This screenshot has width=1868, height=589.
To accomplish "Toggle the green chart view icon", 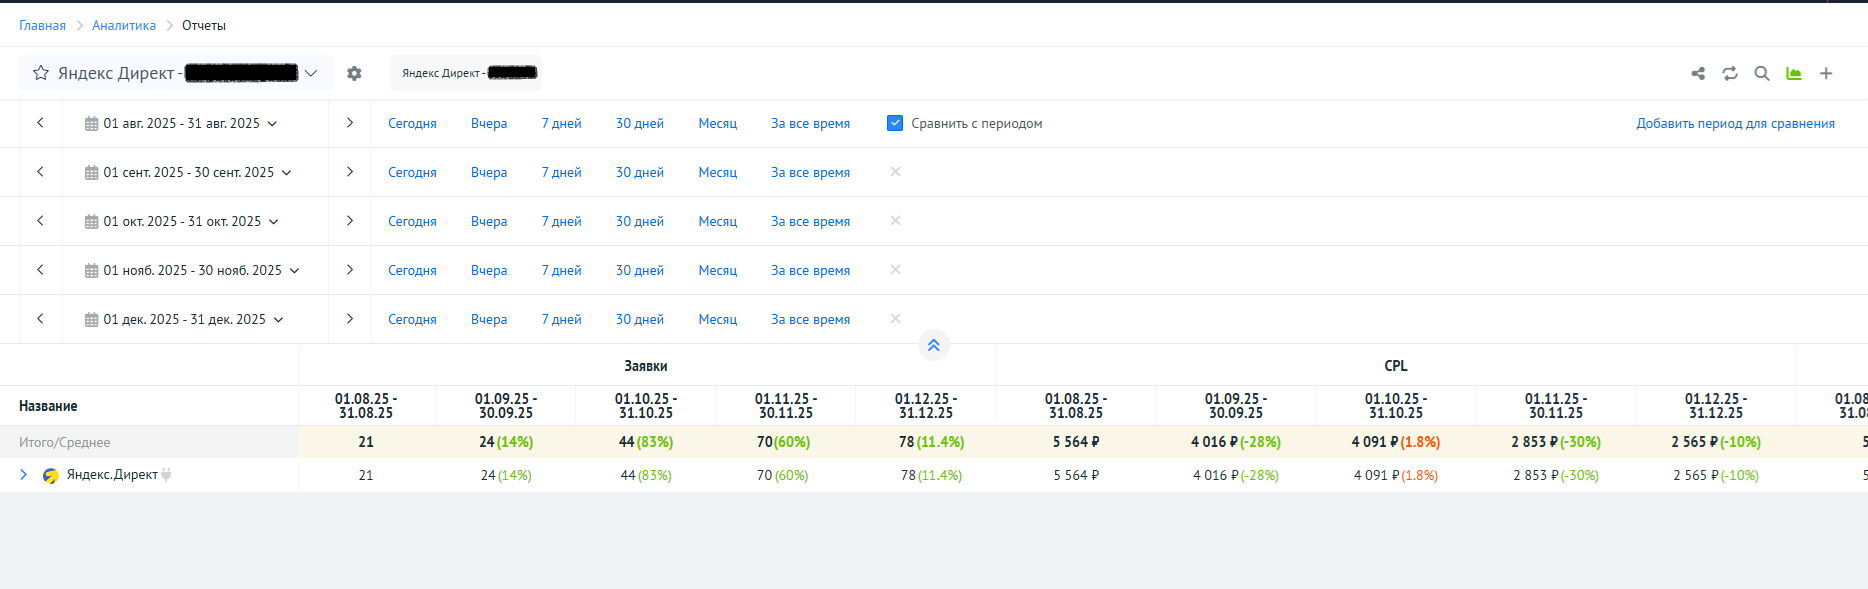I will [1794, 73].
